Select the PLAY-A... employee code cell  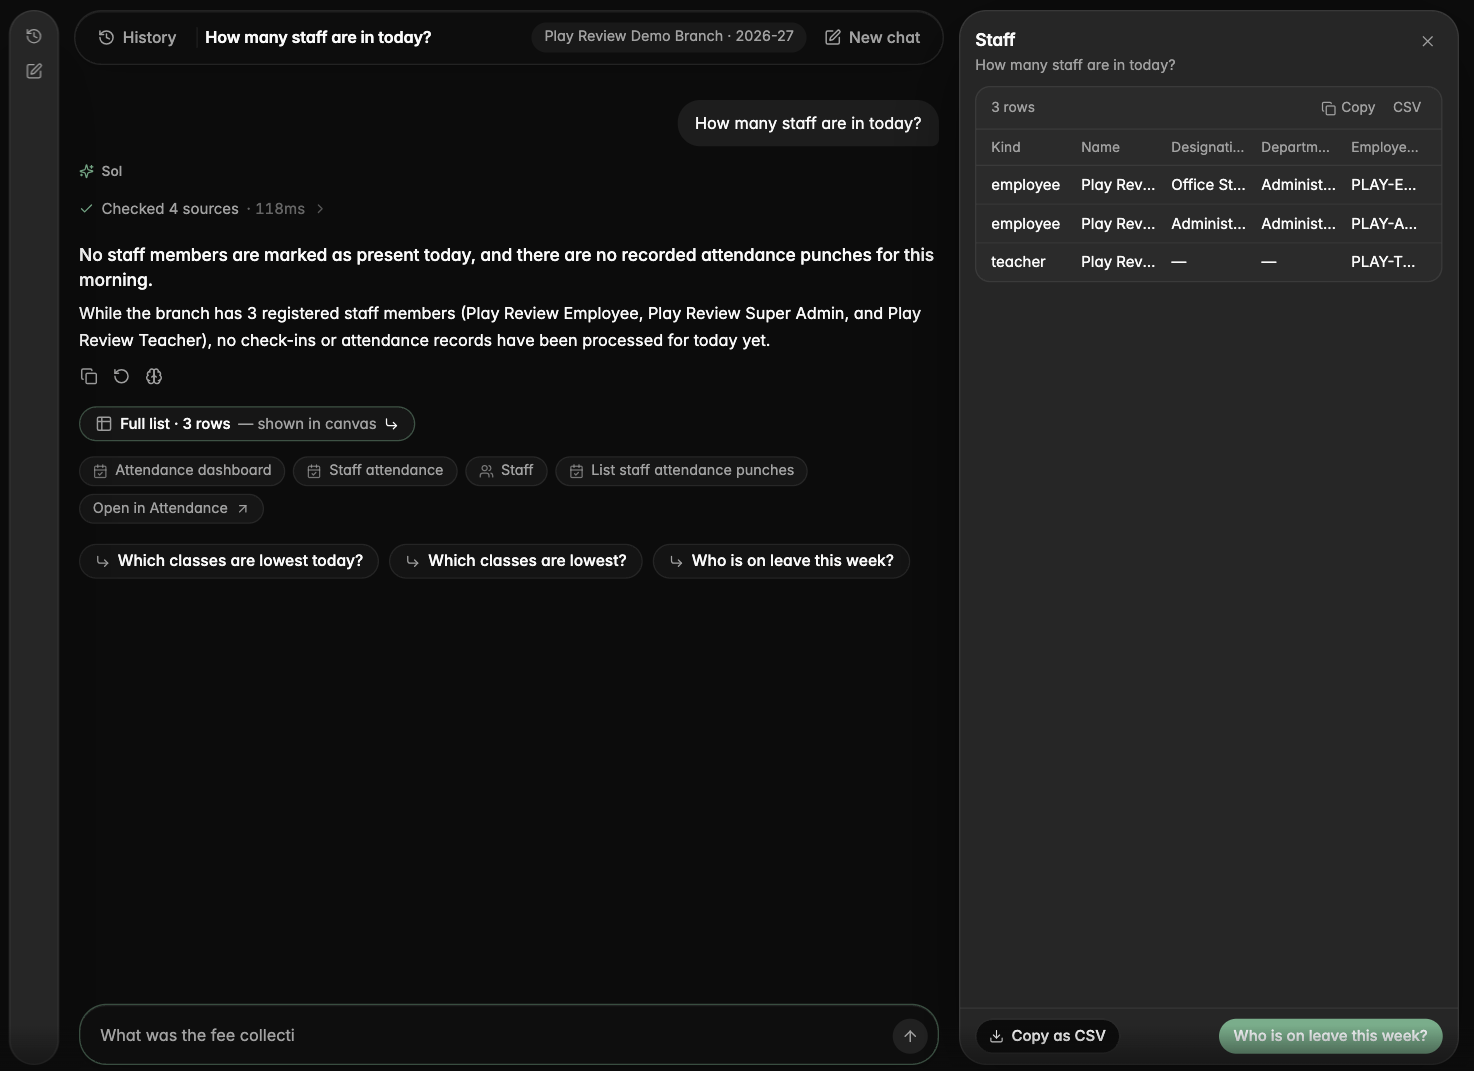(x=1384, y=224)
